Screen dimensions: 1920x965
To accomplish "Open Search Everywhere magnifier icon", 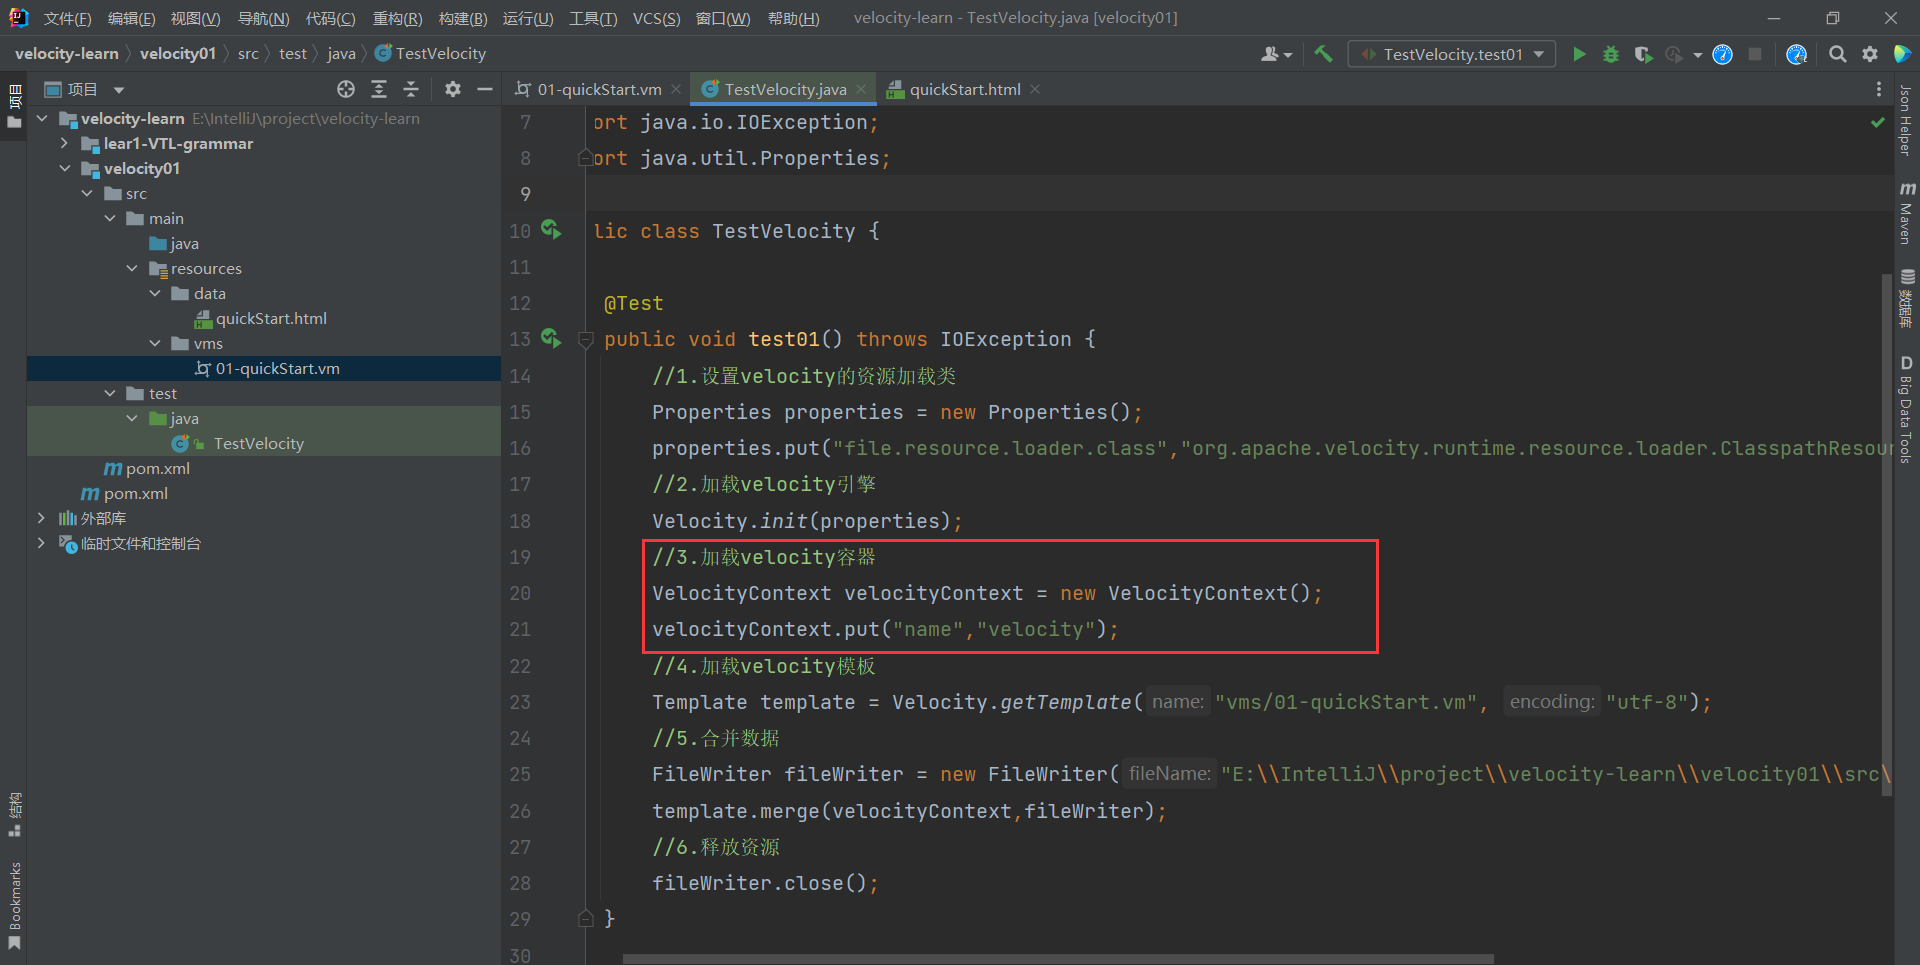I will 1838,54.
